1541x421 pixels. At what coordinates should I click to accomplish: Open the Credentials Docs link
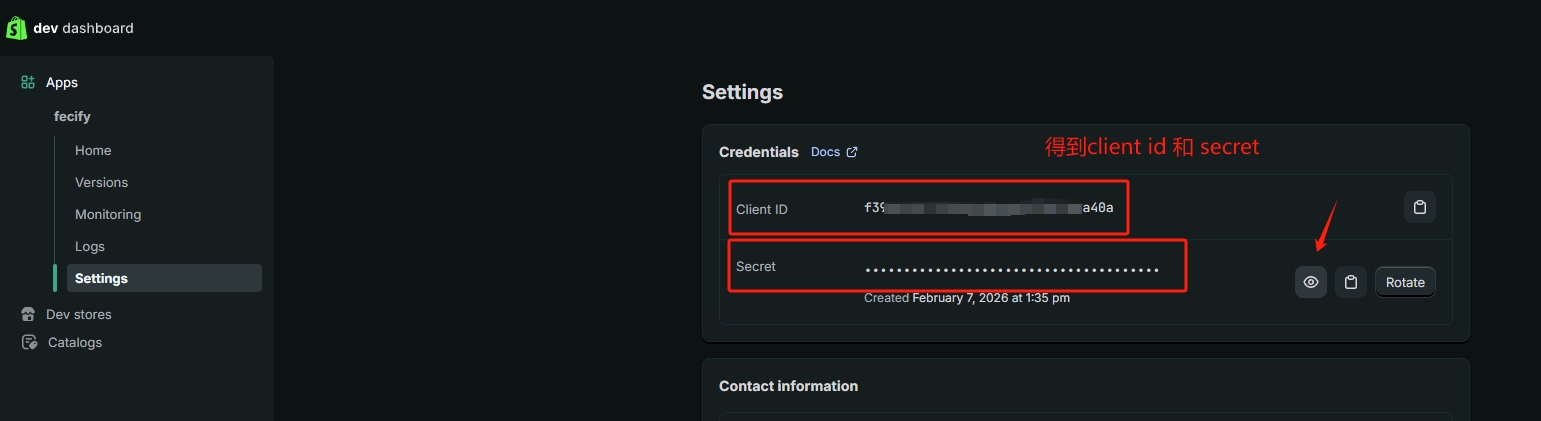click(x=825, y=152)
